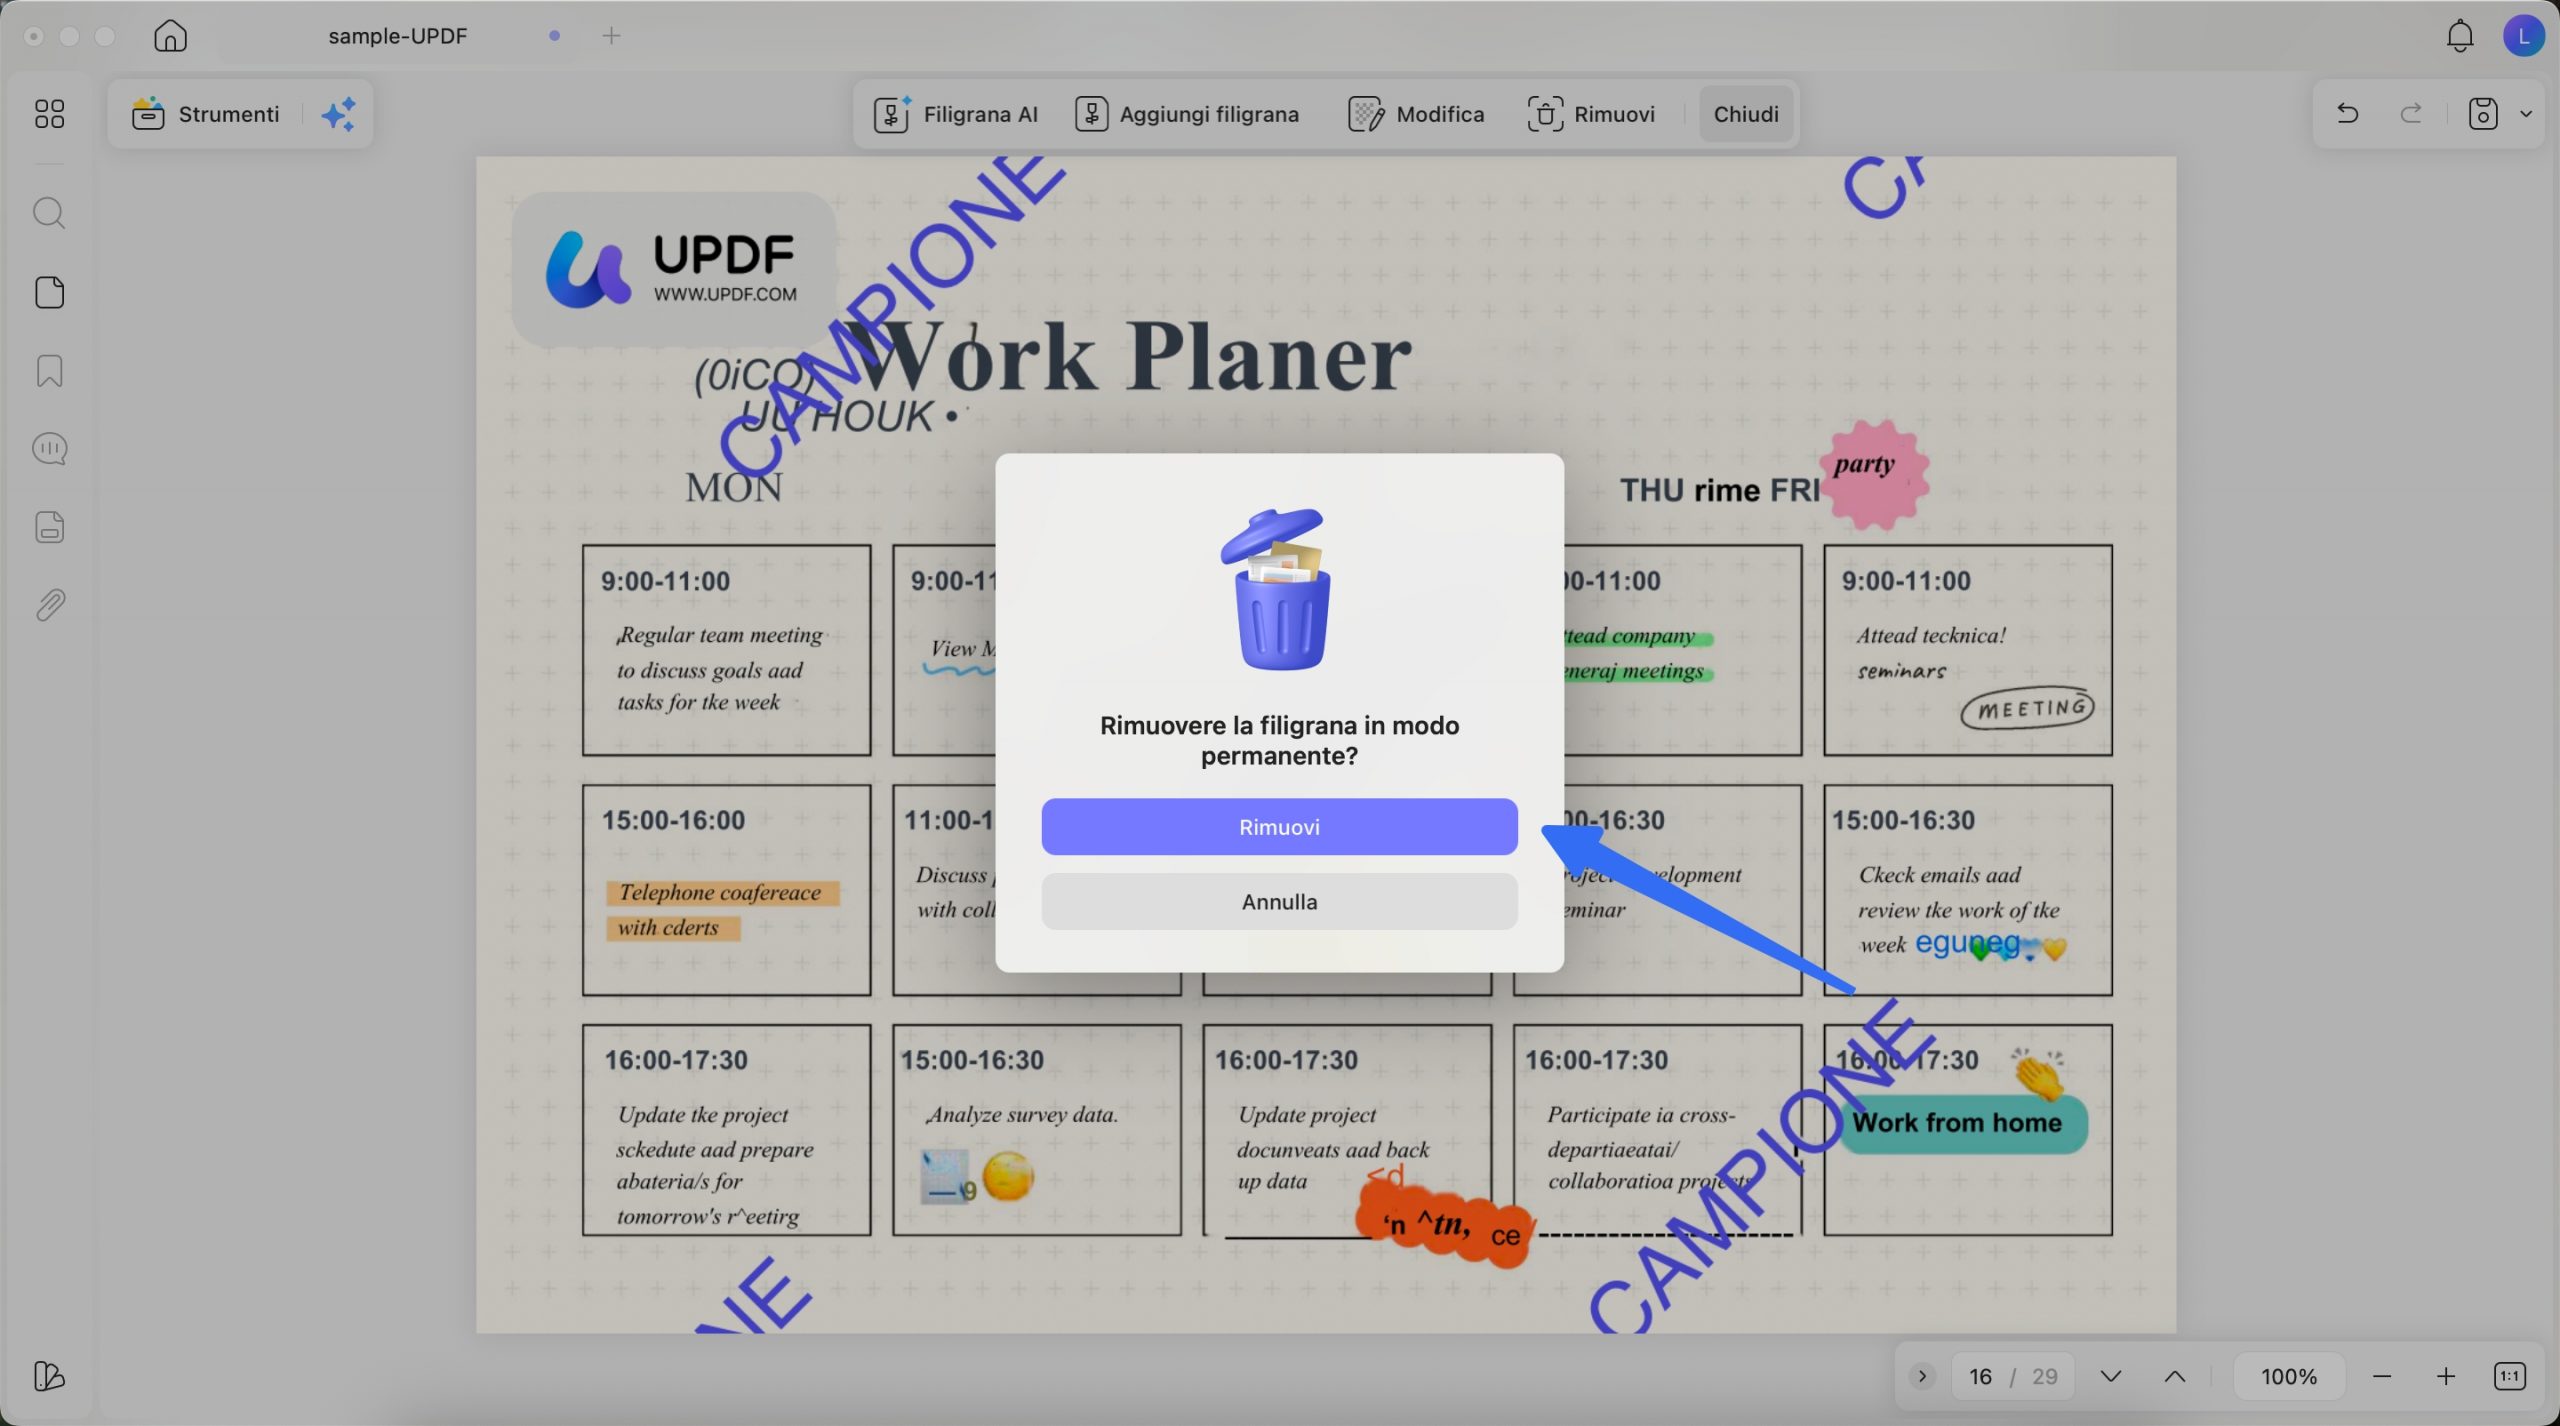Open the layers icon at sidebar bottom
The width and height of the screenshot is (2560, 1426).
pyautogui.click(x=49, y=1376)
